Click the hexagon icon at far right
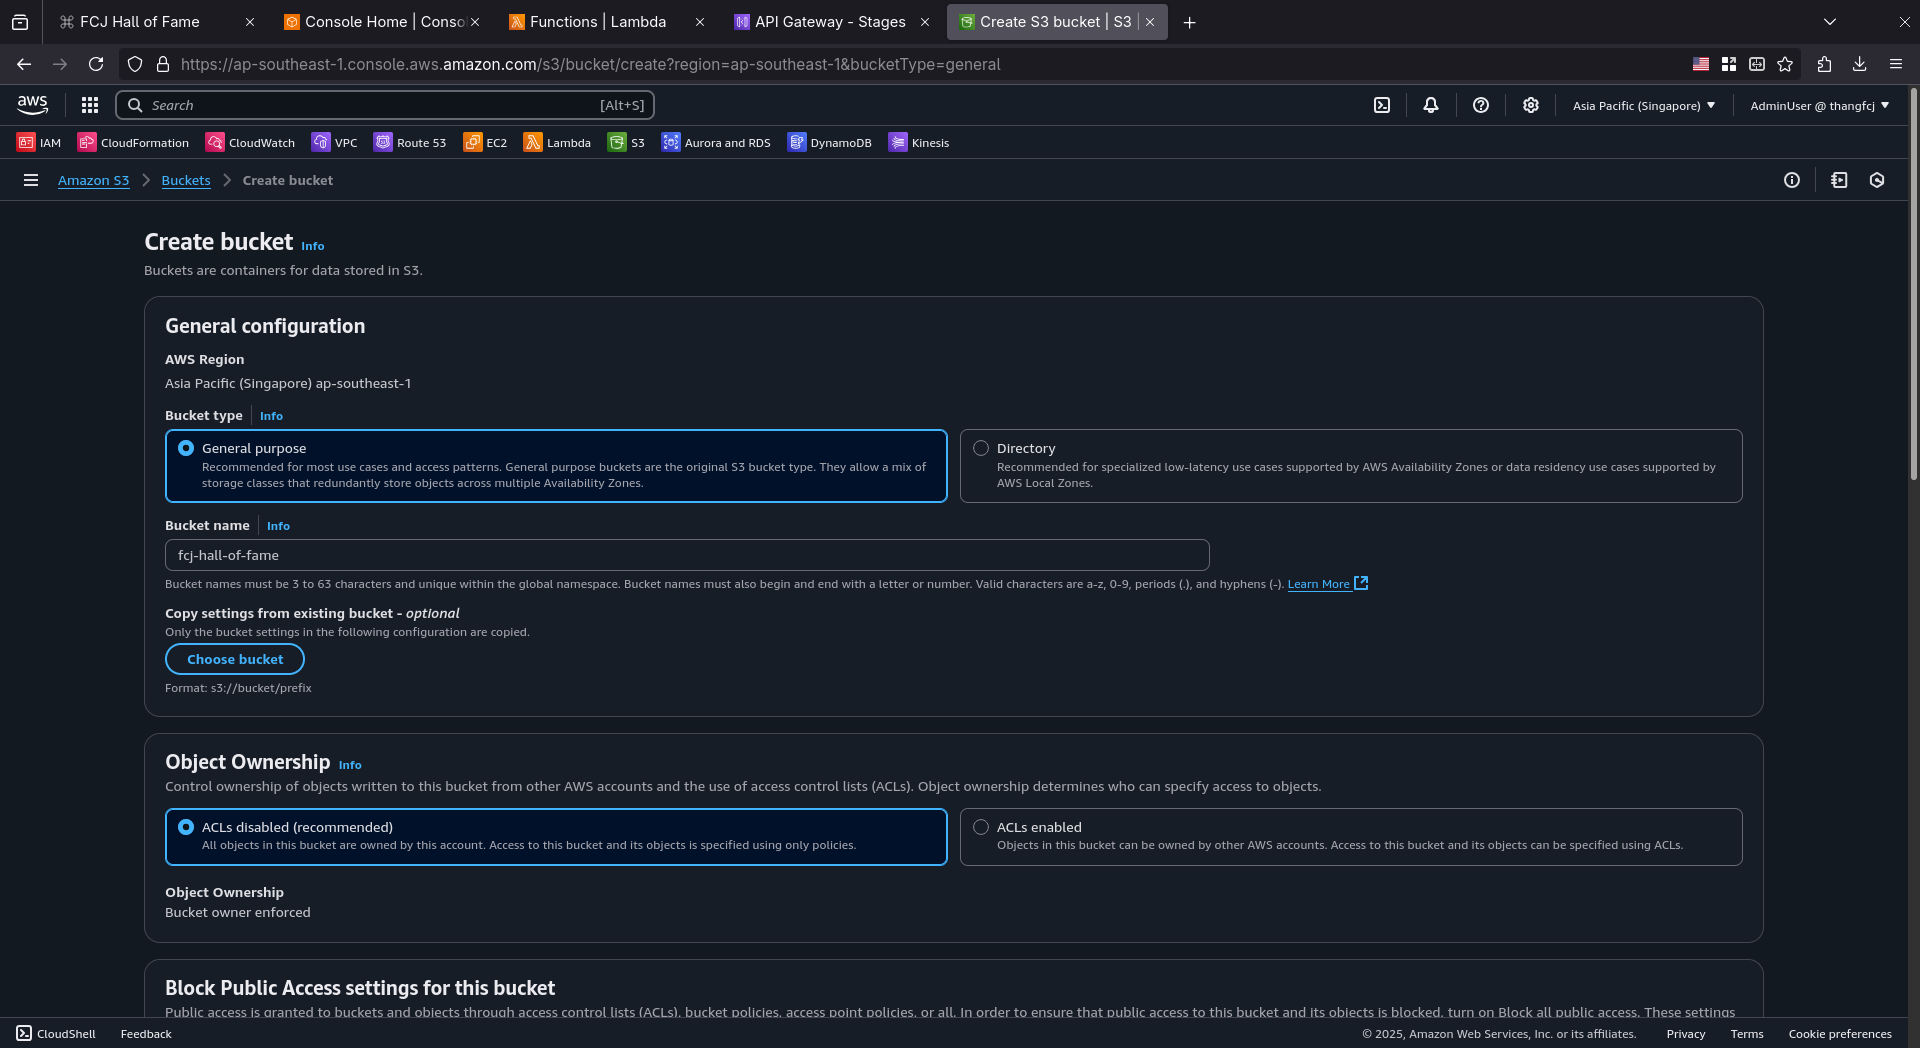 1877,180
